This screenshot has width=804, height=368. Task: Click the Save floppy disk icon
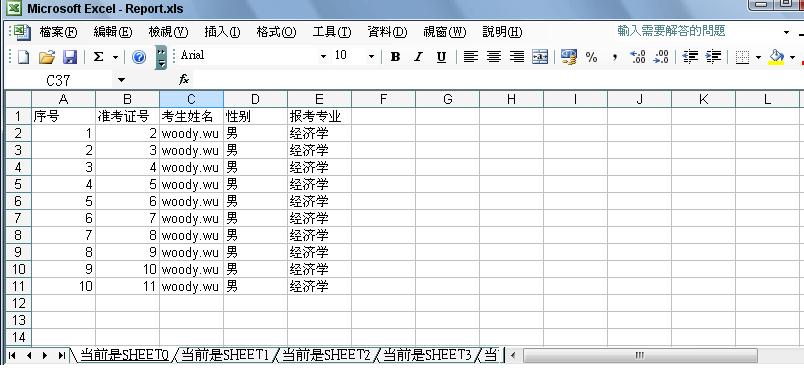[70, 57]
